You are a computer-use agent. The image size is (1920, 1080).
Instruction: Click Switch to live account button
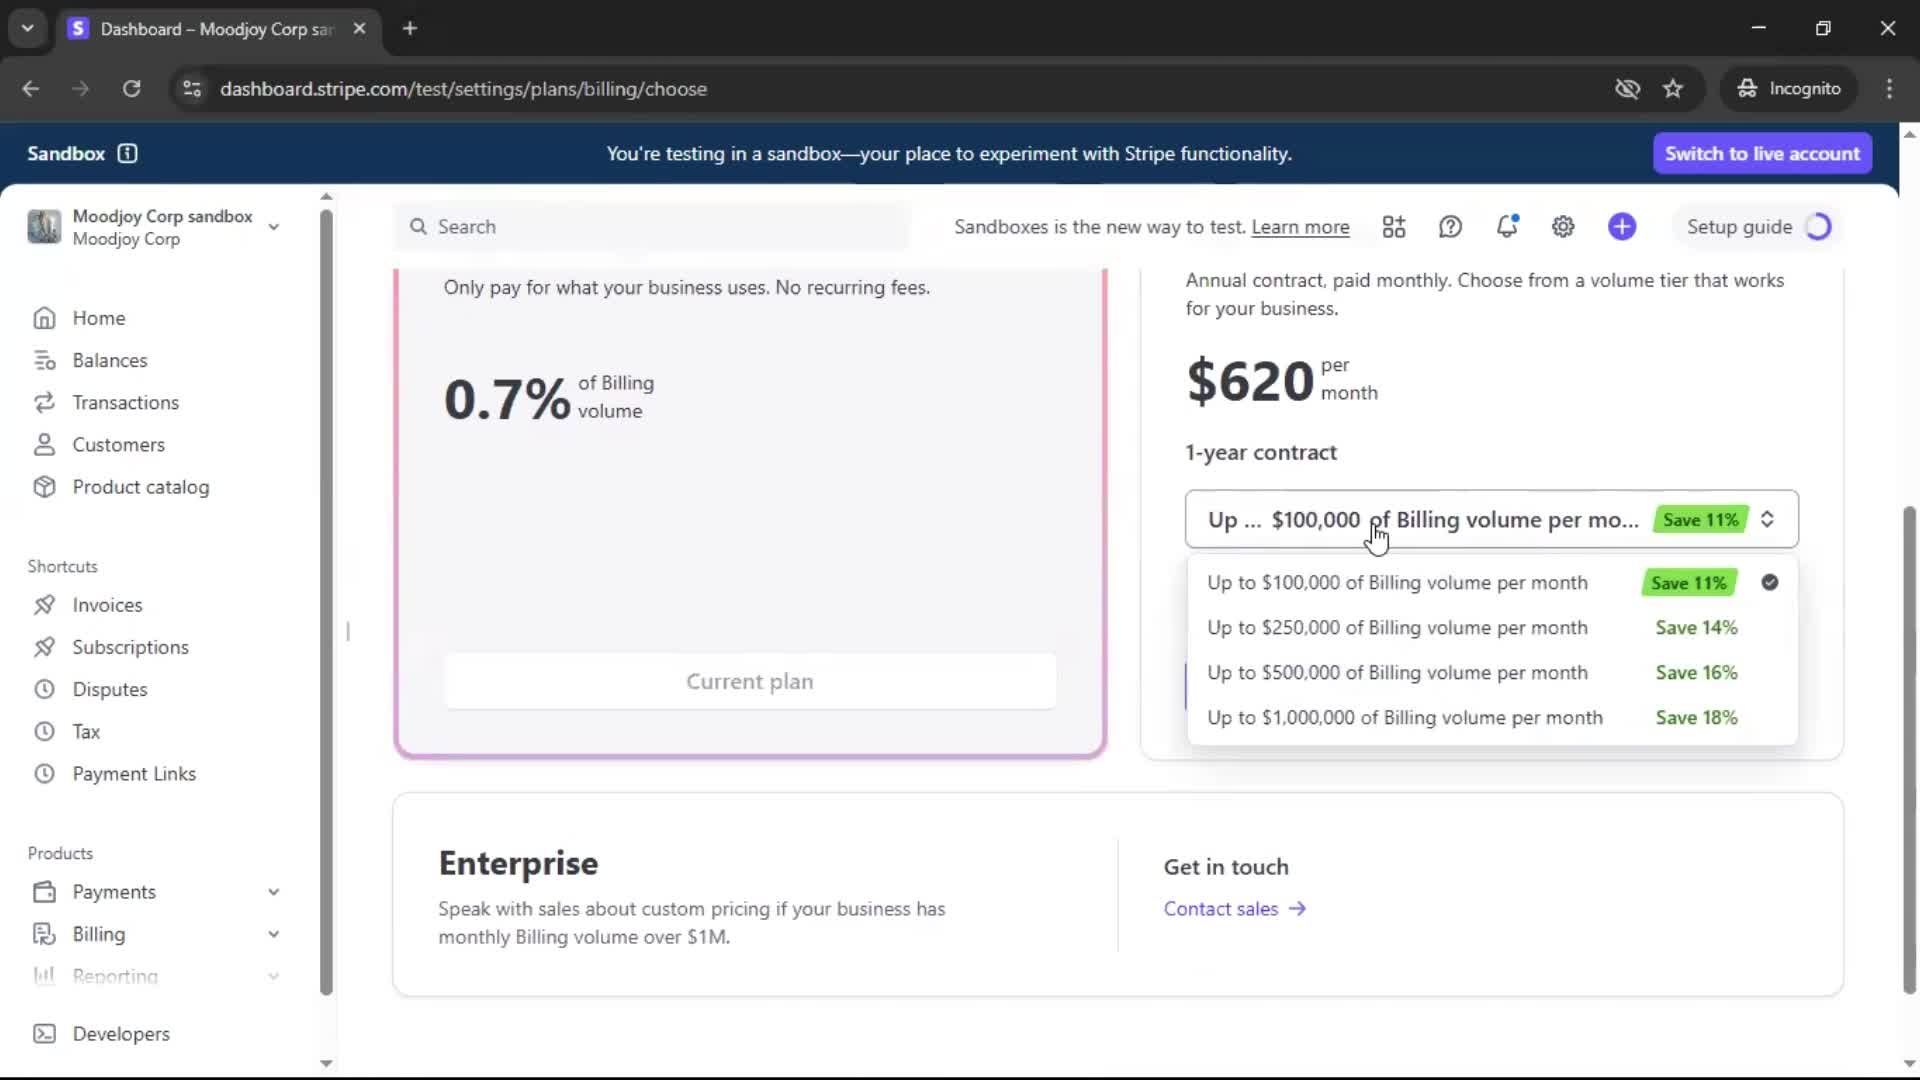point(1762,153)
